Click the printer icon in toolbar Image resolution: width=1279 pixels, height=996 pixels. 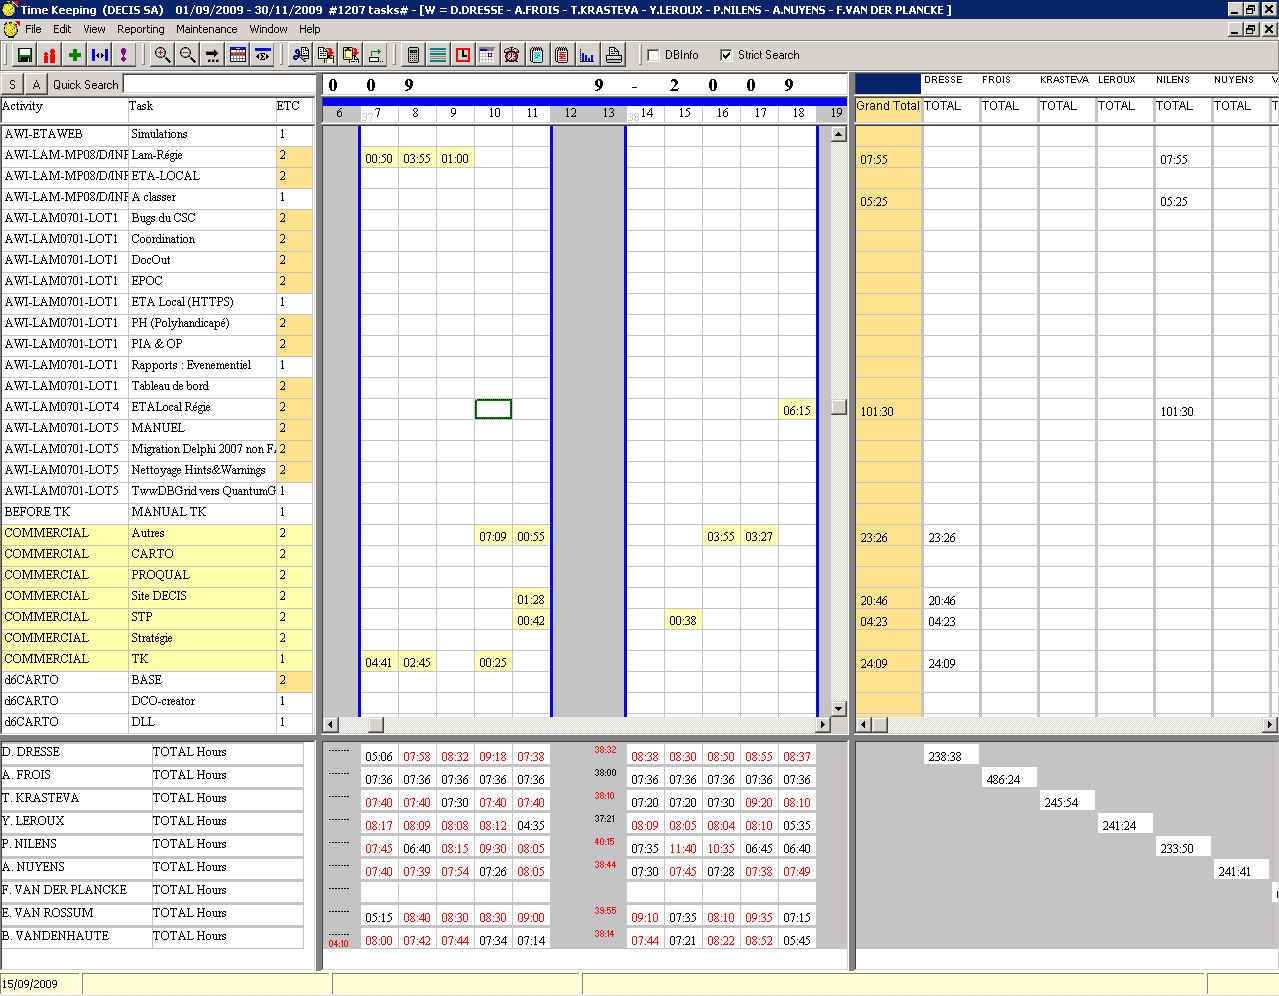[x=614, y=55]
